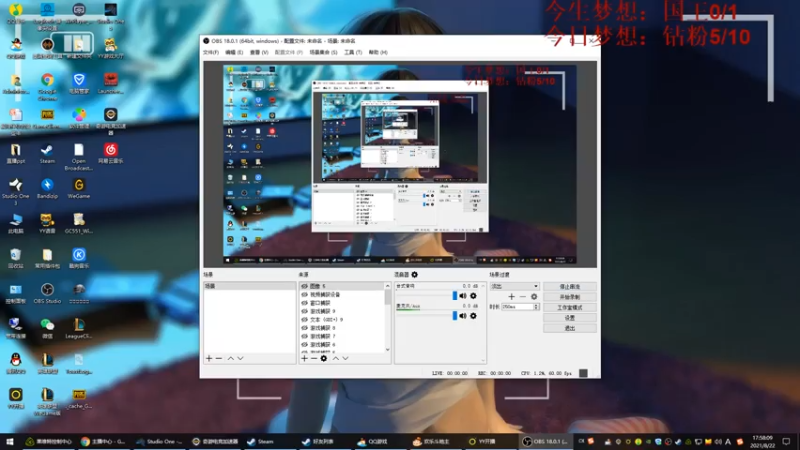Open the 场景集合(S) menu

[323, 53]
